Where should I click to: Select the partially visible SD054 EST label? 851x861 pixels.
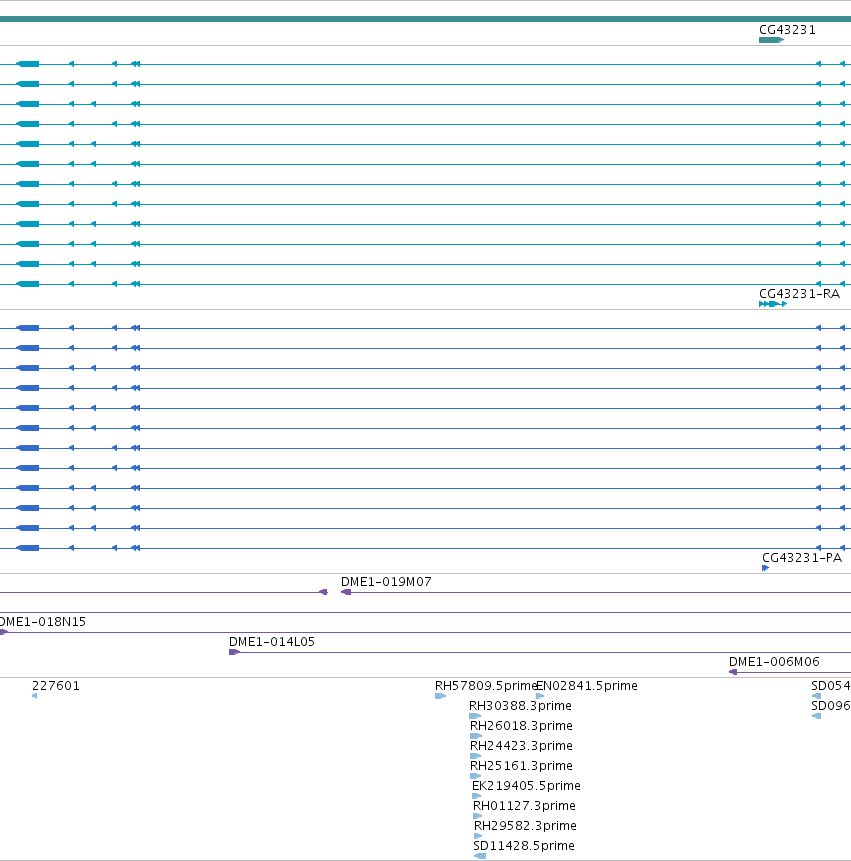coord(831,686)
